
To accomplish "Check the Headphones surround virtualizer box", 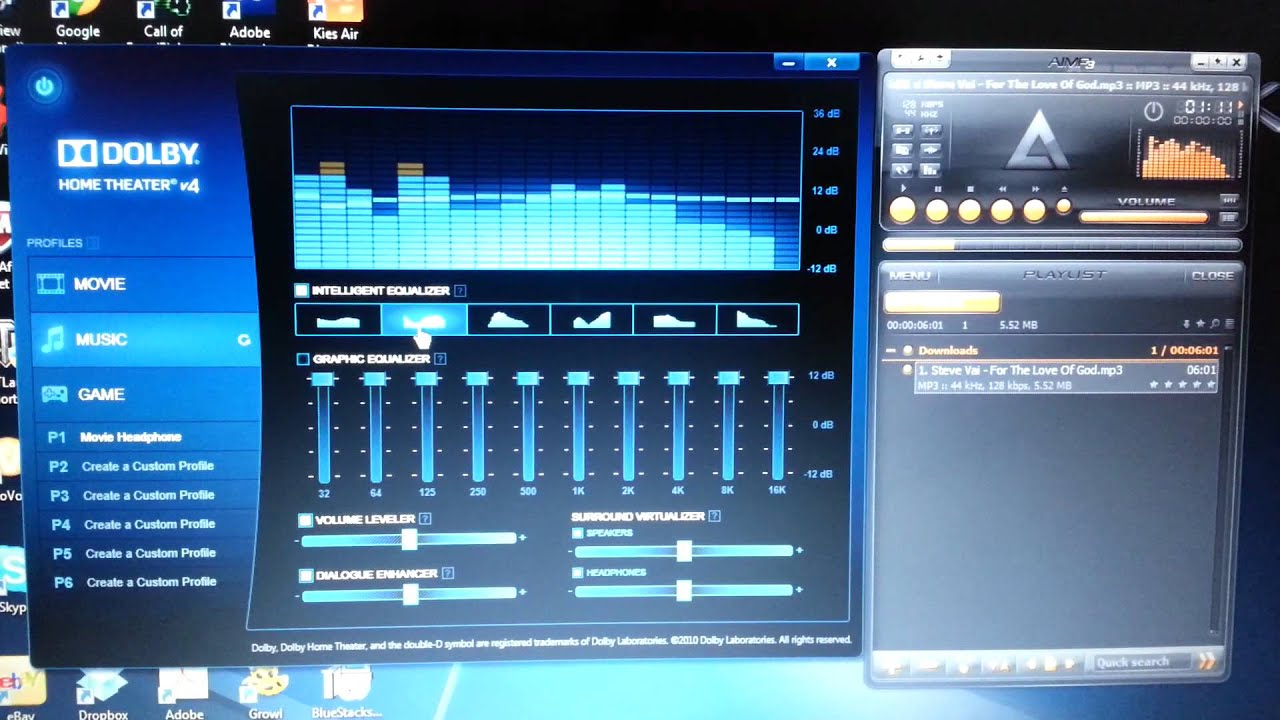I will [578, 573].
